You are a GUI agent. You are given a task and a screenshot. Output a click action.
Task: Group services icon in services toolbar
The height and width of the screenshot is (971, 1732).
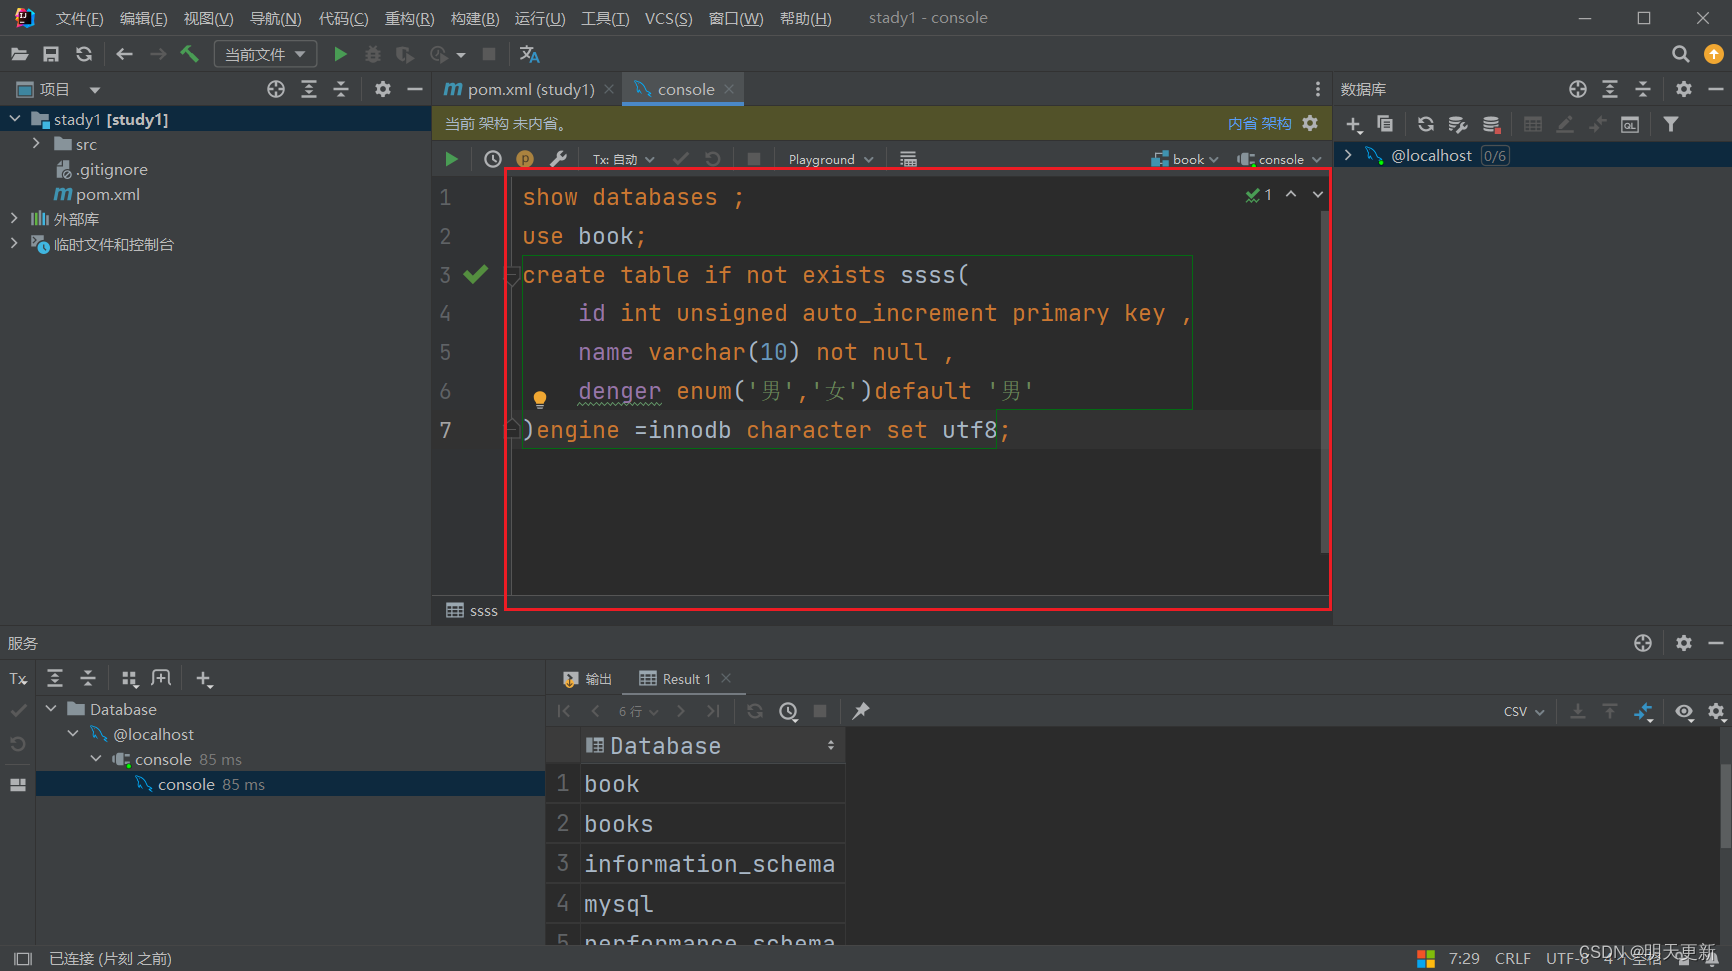pyautogui.click(x=129, y=679)
